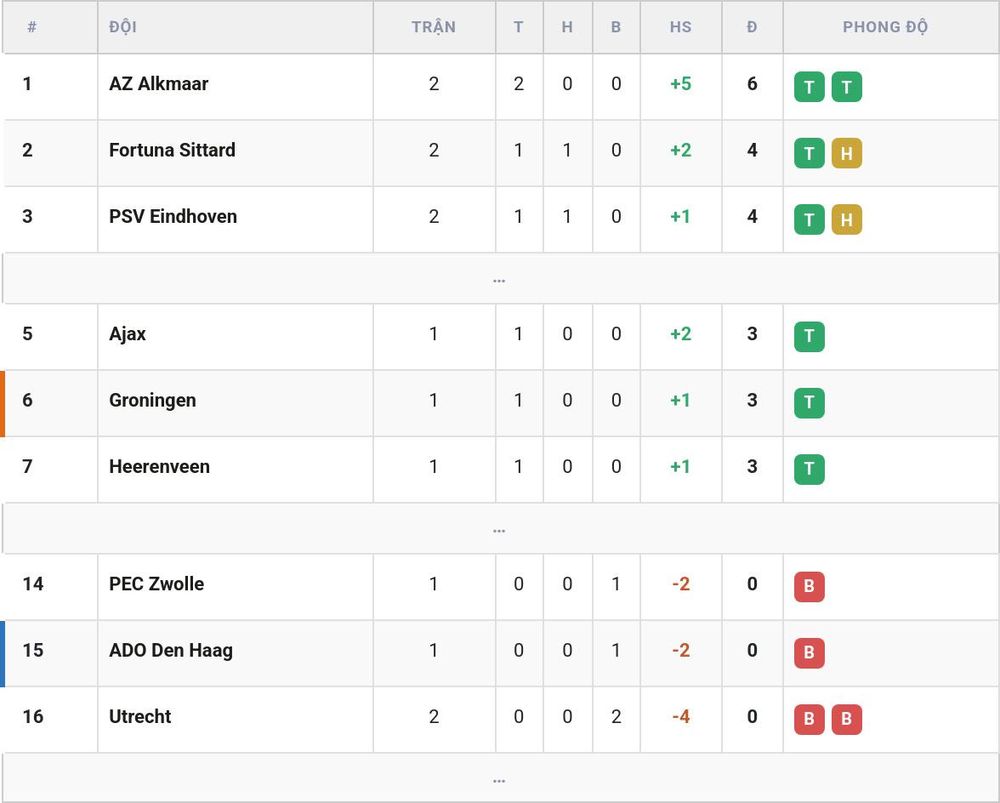Click ADO Den Haag's red B form badge
The height and width of the screenshot is (803, 1000).
point(809,653)
